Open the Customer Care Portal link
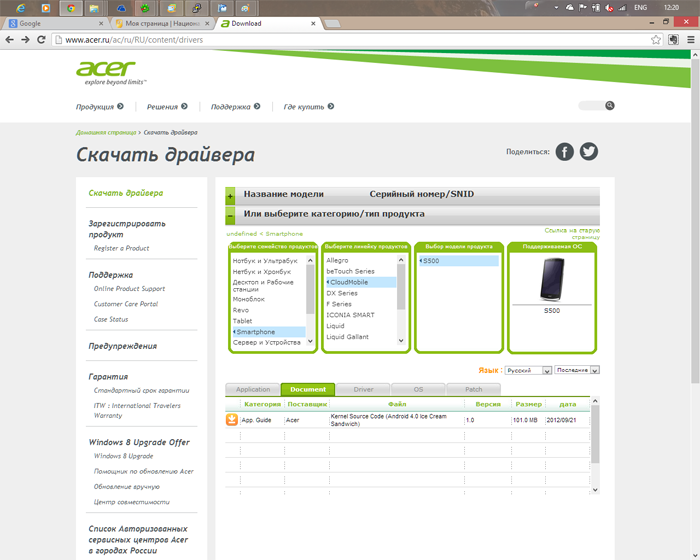This screenshot has width=700, height=560. point(126,304)
